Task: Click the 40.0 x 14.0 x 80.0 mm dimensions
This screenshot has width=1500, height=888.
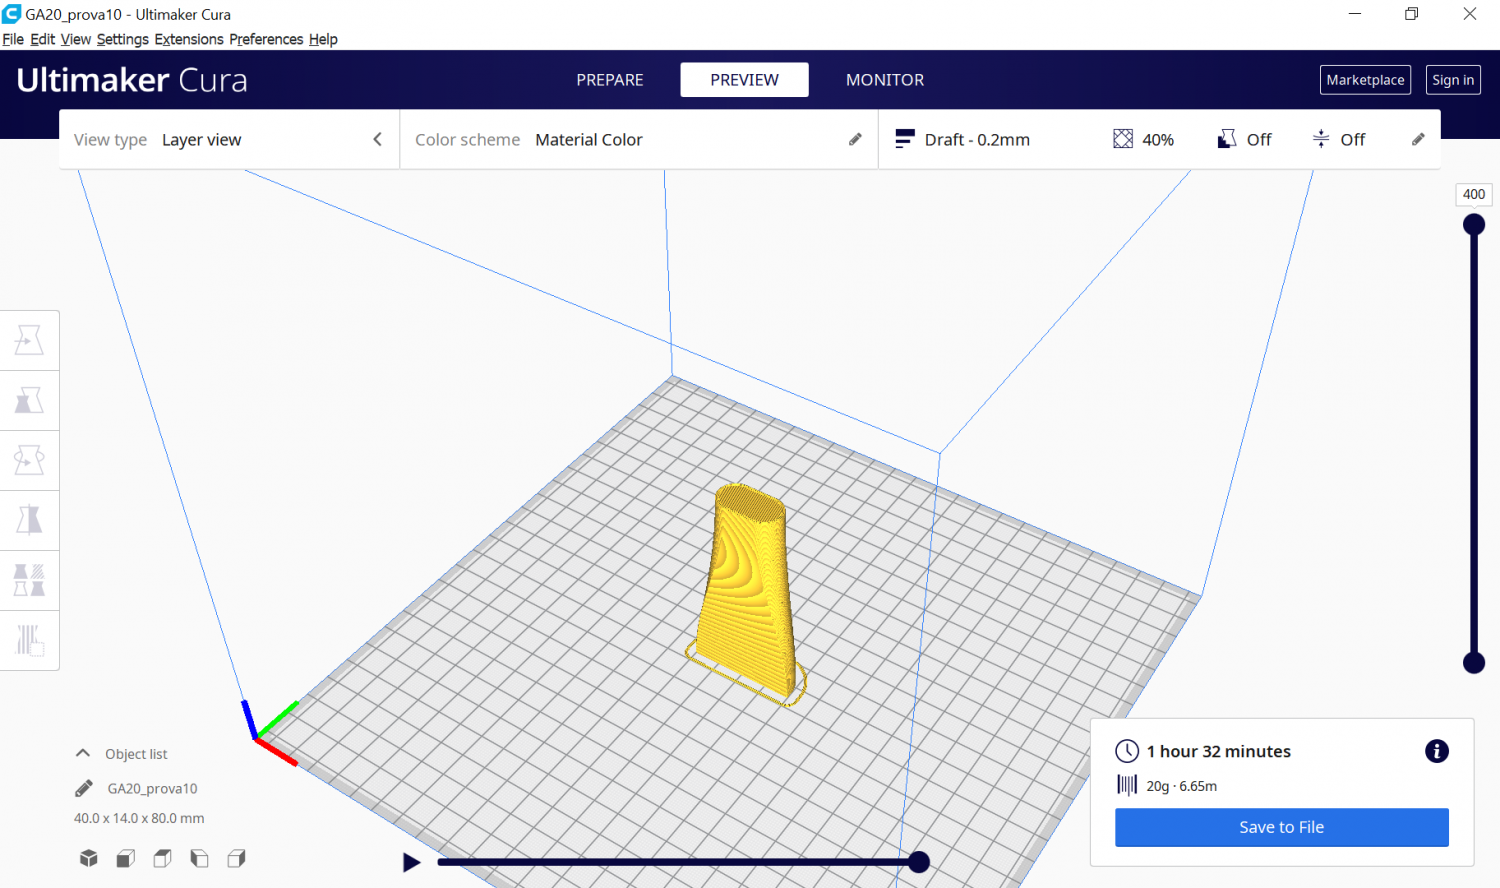Action: (139, 818)
